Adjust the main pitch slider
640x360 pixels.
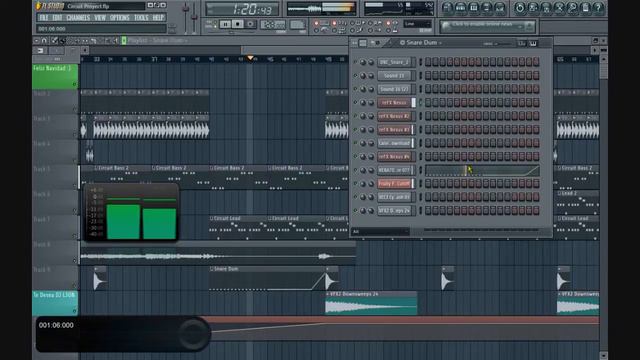pos(194,17)
